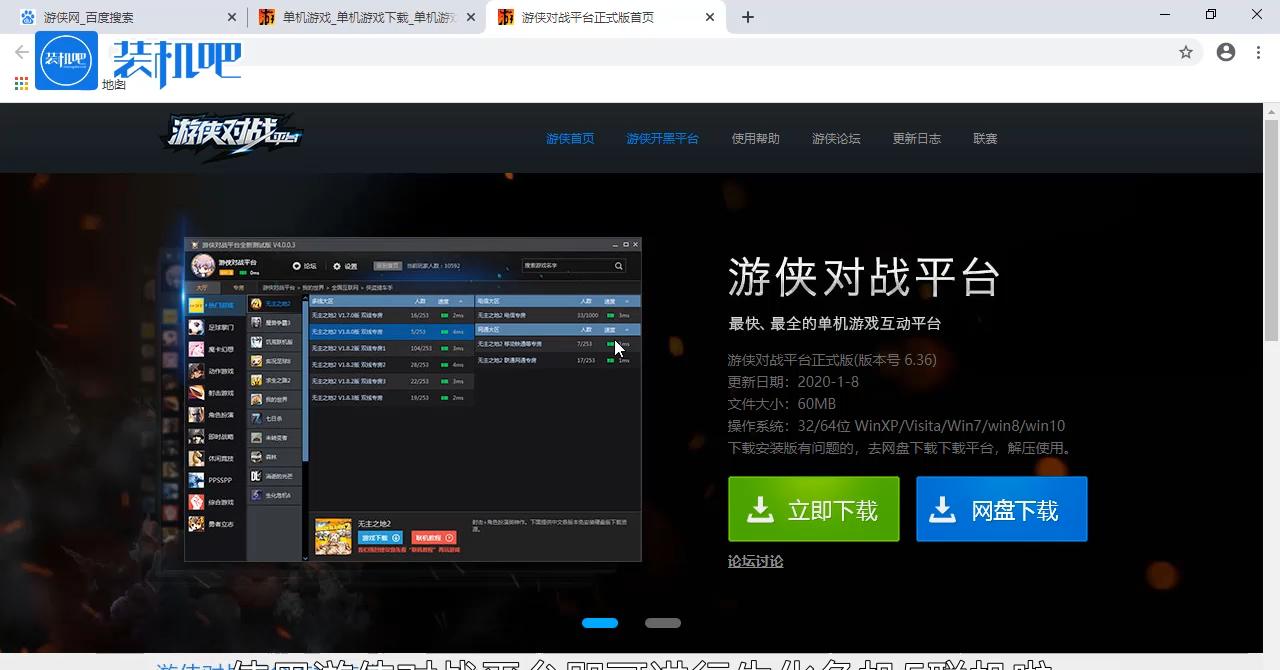Open the 联赛 navigation item
Image resolution: width=1280 pixels, height=670 pixels.
click(x=985, y=139)
